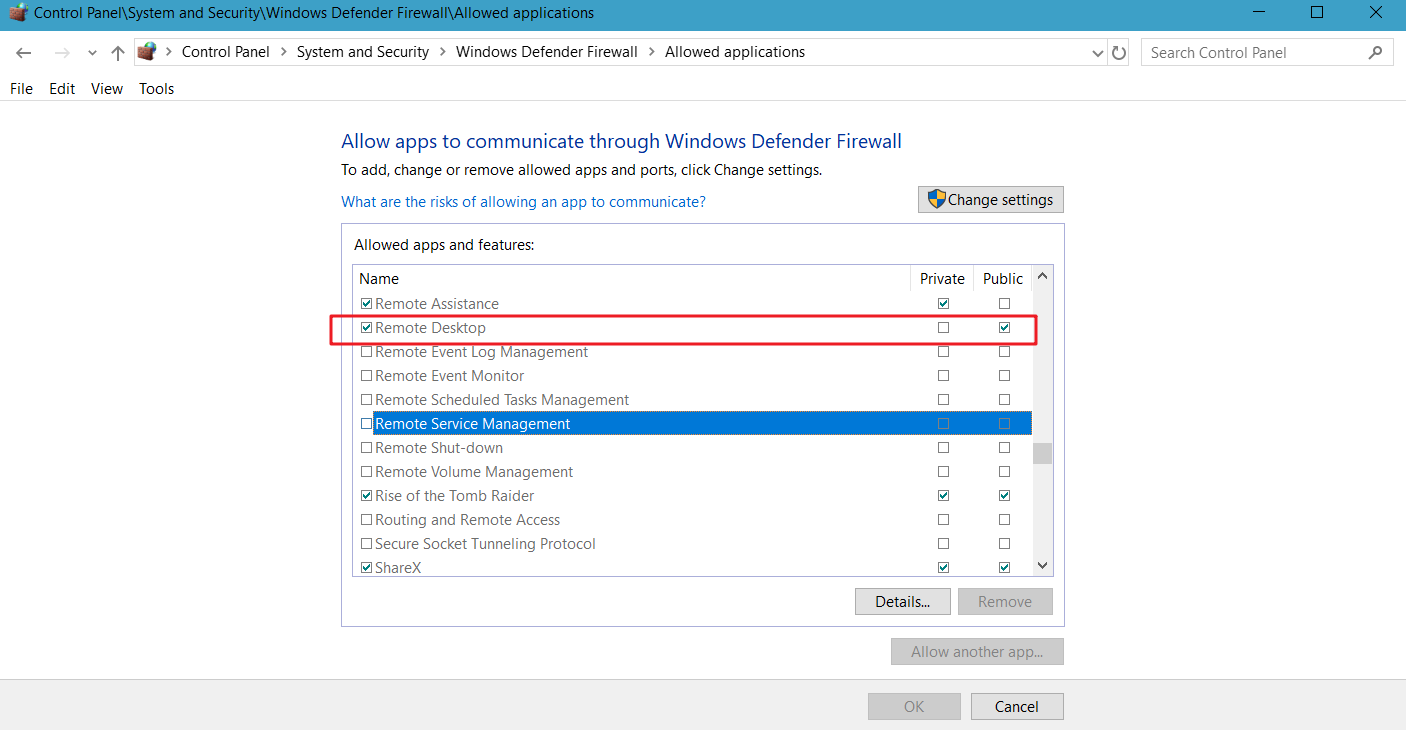Toggle Remote Shut-down name checkbox
The image size is (1406, 730).
click(366, 448)
